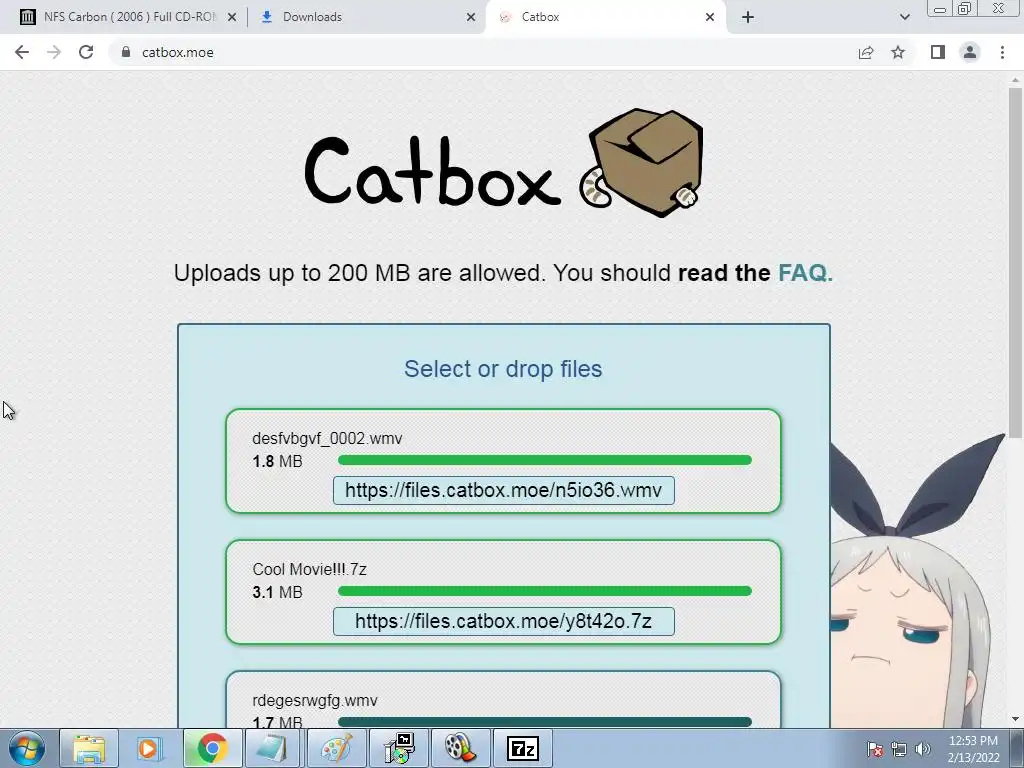Click the desfvbgvf_0002.wmv file name
The image size is (1024, 768).
pos(327,438)
